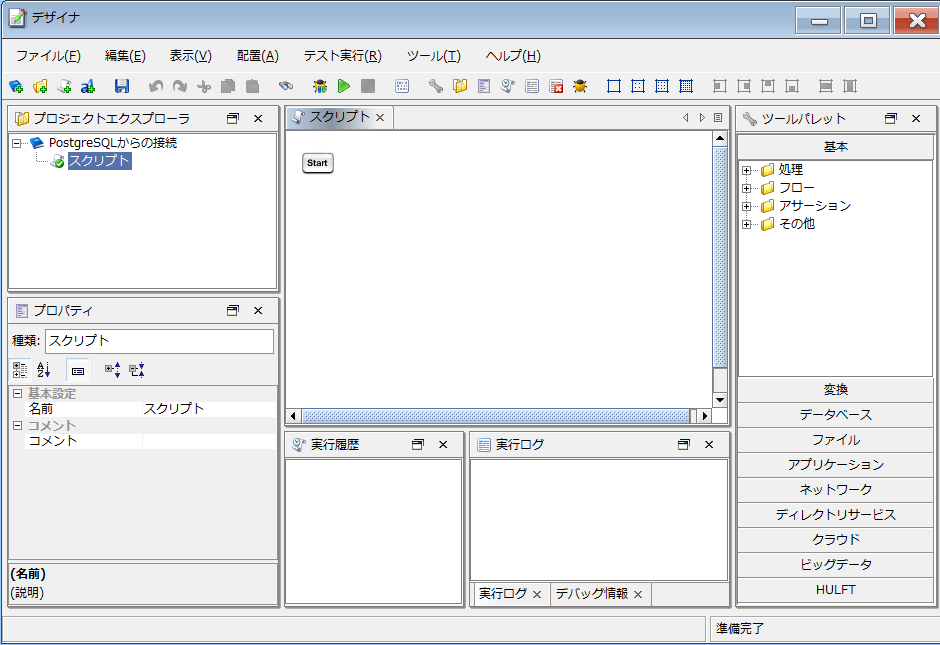Open the クラウド palette category

[836, 539]
